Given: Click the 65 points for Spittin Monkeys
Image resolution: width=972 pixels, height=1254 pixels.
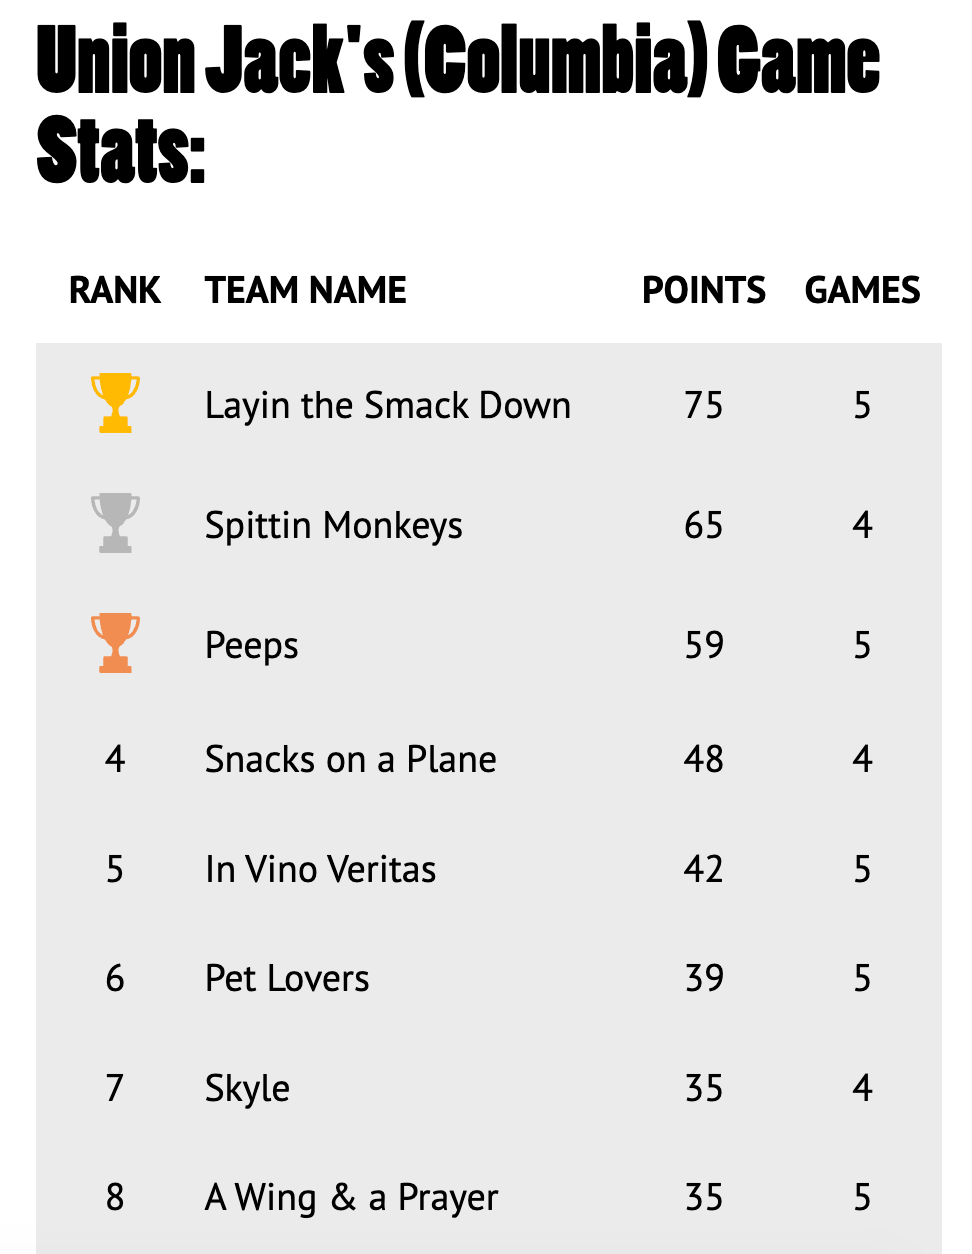Looking at the screenshot, I should 704,526.
